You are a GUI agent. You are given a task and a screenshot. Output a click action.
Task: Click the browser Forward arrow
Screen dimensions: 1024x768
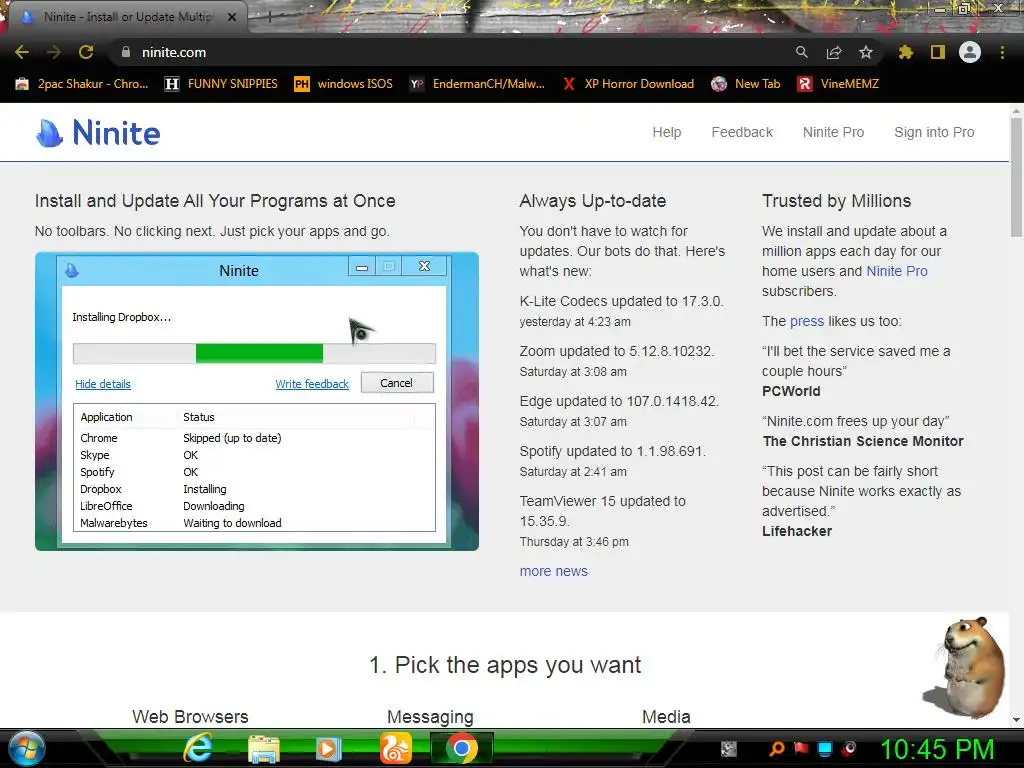coord(54,52)
